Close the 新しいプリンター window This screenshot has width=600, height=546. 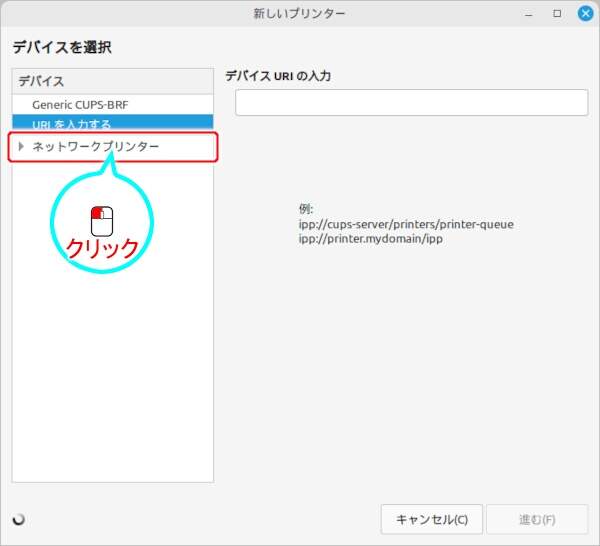pyautogui.click(x=585, y=14)
